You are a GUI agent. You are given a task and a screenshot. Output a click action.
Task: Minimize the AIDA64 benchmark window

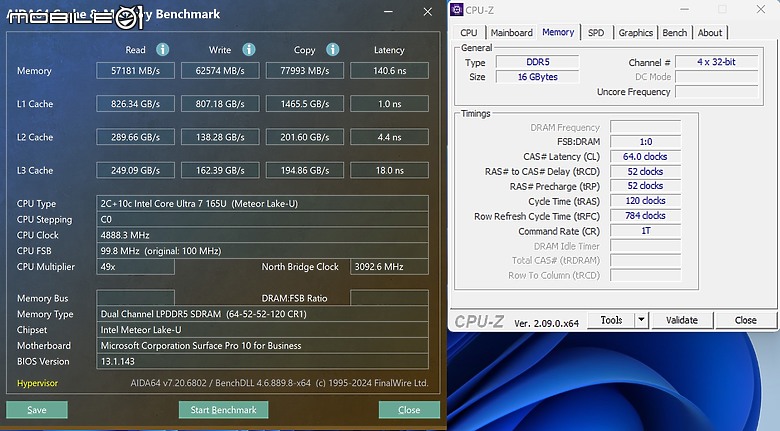[x=389, y=11]
